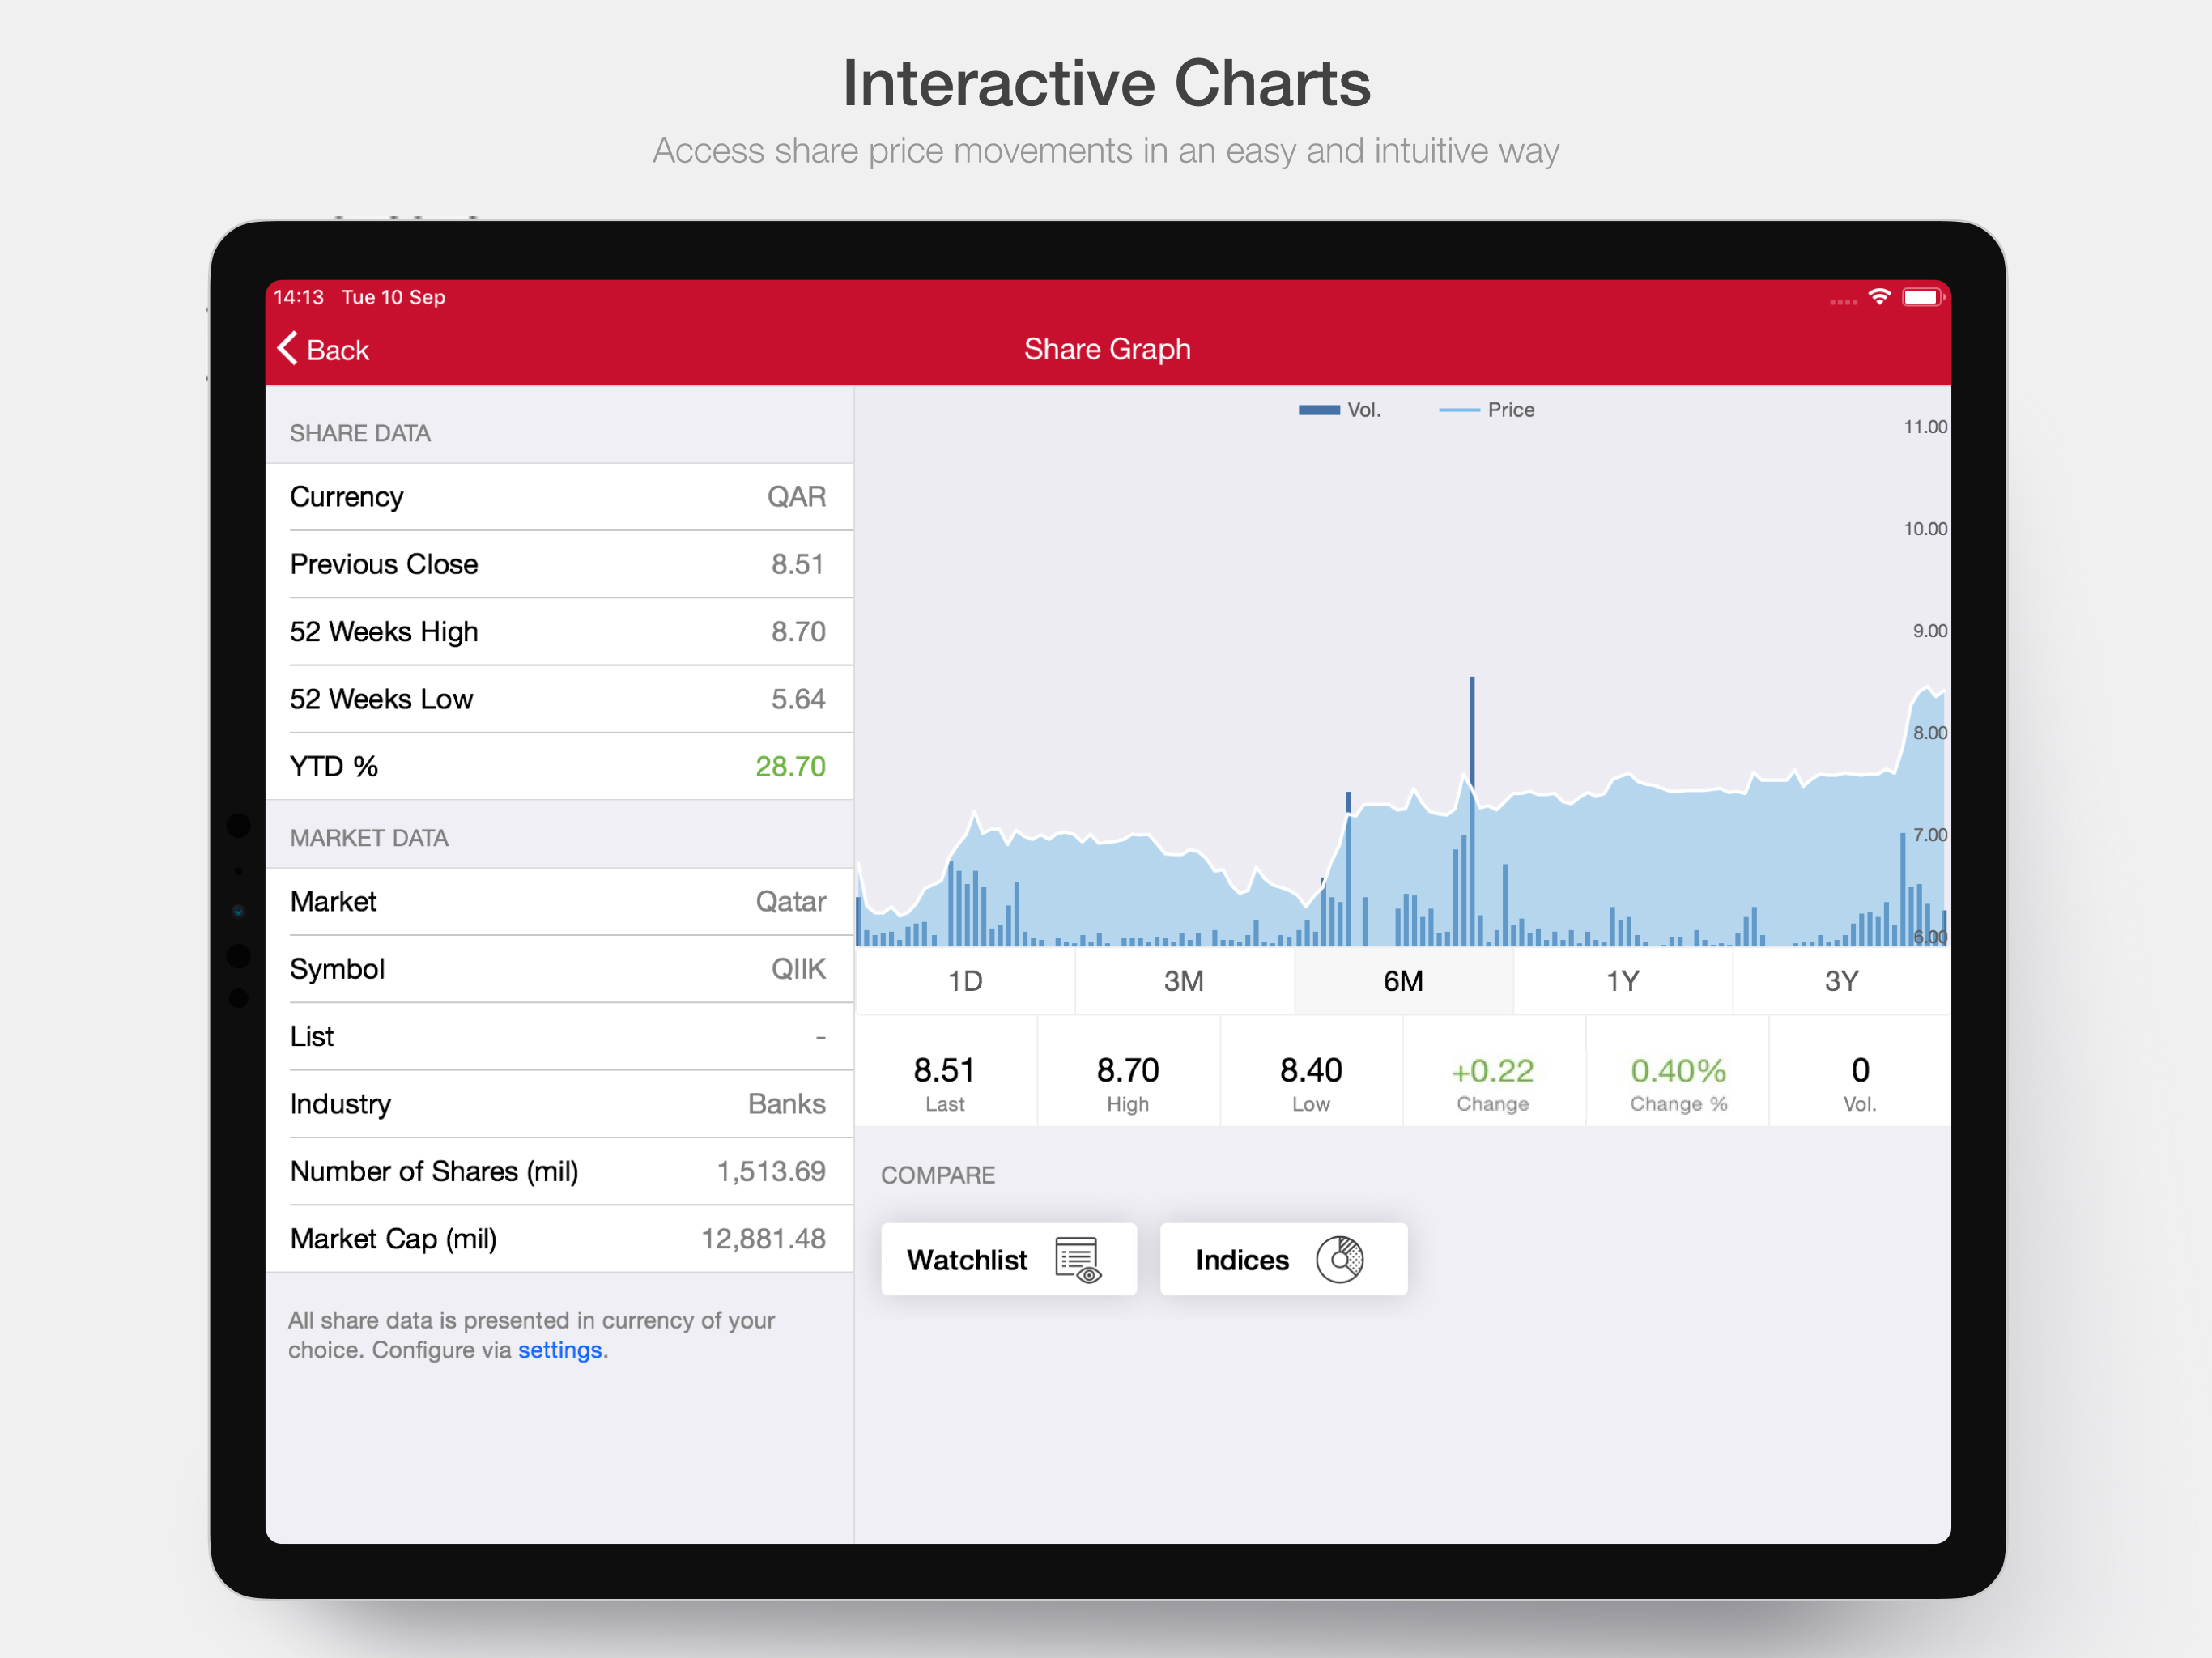Select the Market Cap 12,881.48 row
The image size is (2212, 1658).
(x=559, y=1239)
